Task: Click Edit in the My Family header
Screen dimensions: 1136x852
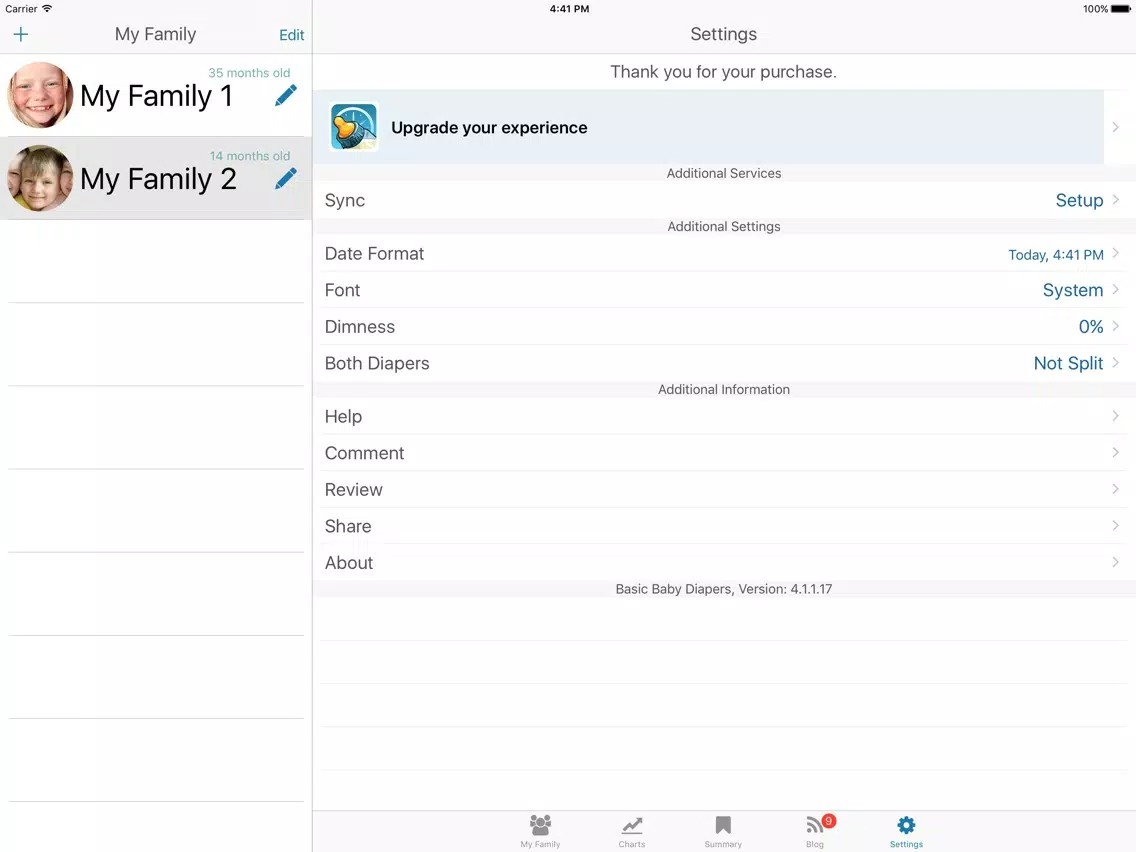Action: pos(291,35)
